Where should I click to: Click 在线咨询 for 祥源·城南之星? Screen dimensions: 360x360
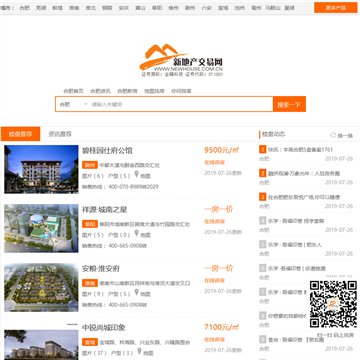214,221
